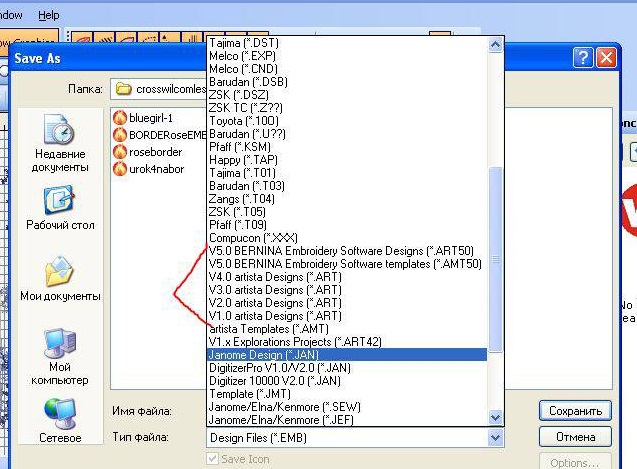Click Cancel (Отмена) button
The width and height of the screenshot is (637, 469).
click(575, 437)
